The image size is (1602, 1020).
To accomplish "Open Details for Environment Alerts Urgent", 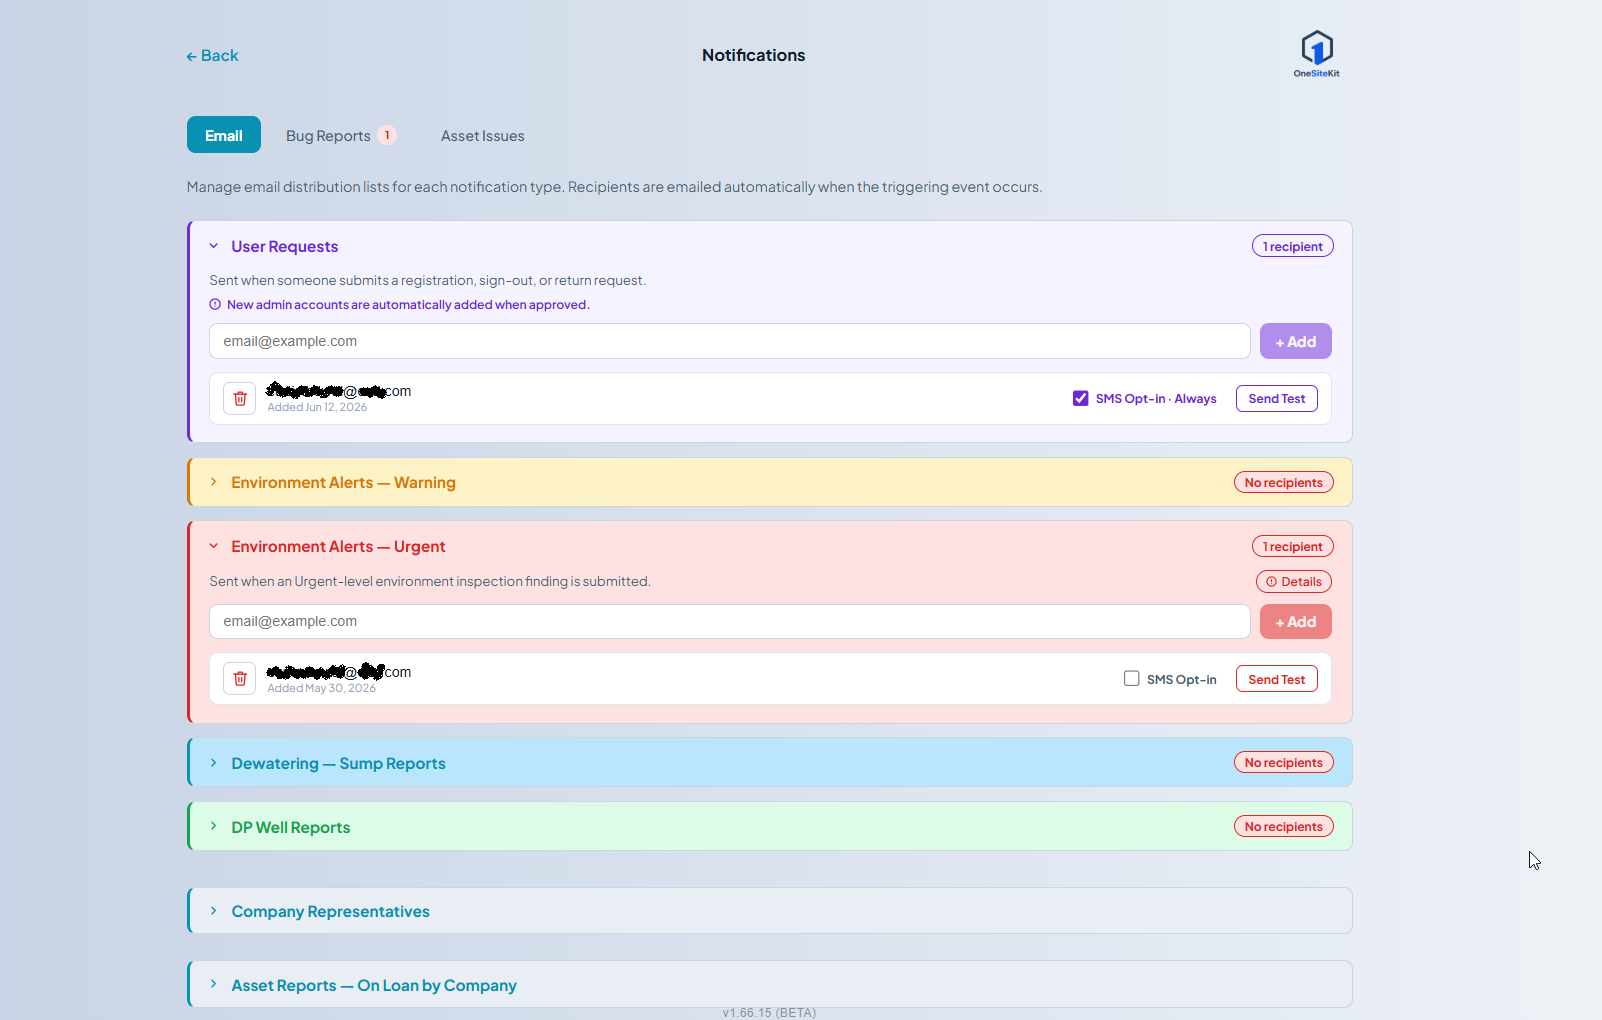I will tap(1294, 581).
